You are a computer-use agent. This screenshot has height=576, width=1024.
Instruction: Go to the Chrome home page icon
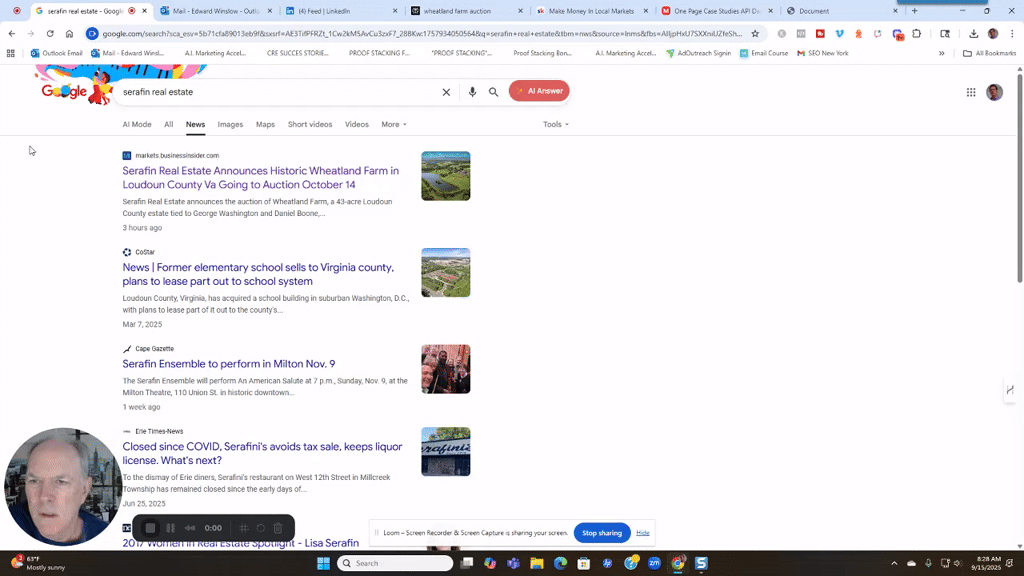tap(69, 33)
